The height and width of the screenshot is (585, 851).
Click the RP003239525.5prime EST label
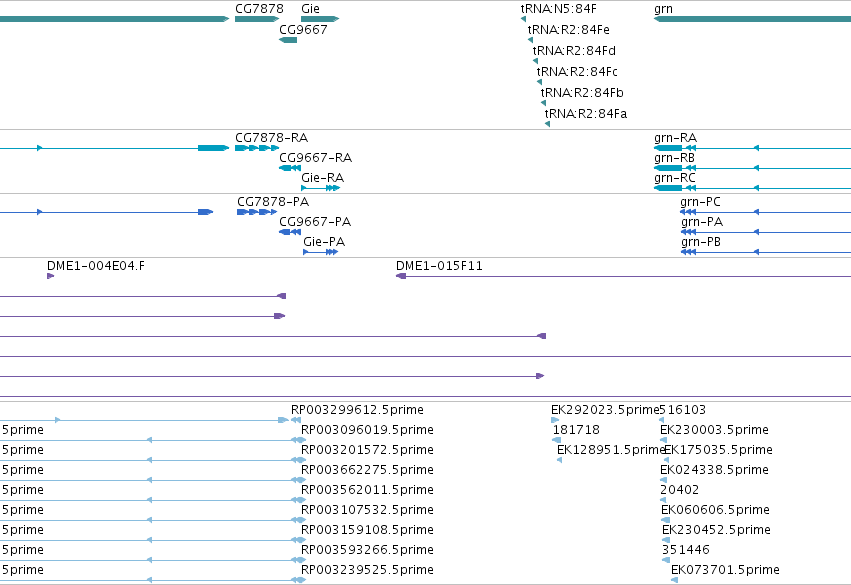click(x=367, y=570)
